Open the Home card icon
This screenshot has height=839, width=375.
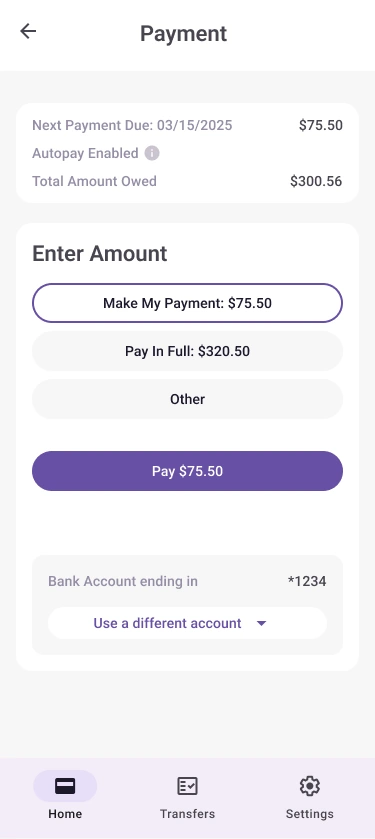coord(65,786)
